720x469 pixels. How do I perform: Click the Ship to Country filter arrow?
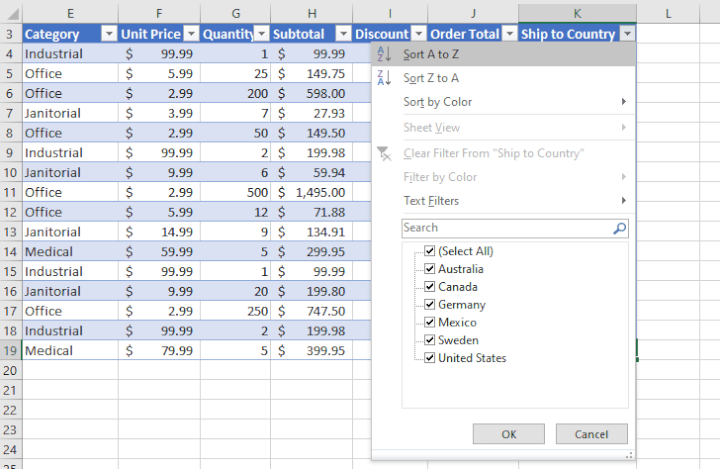[x=626, y=33]
